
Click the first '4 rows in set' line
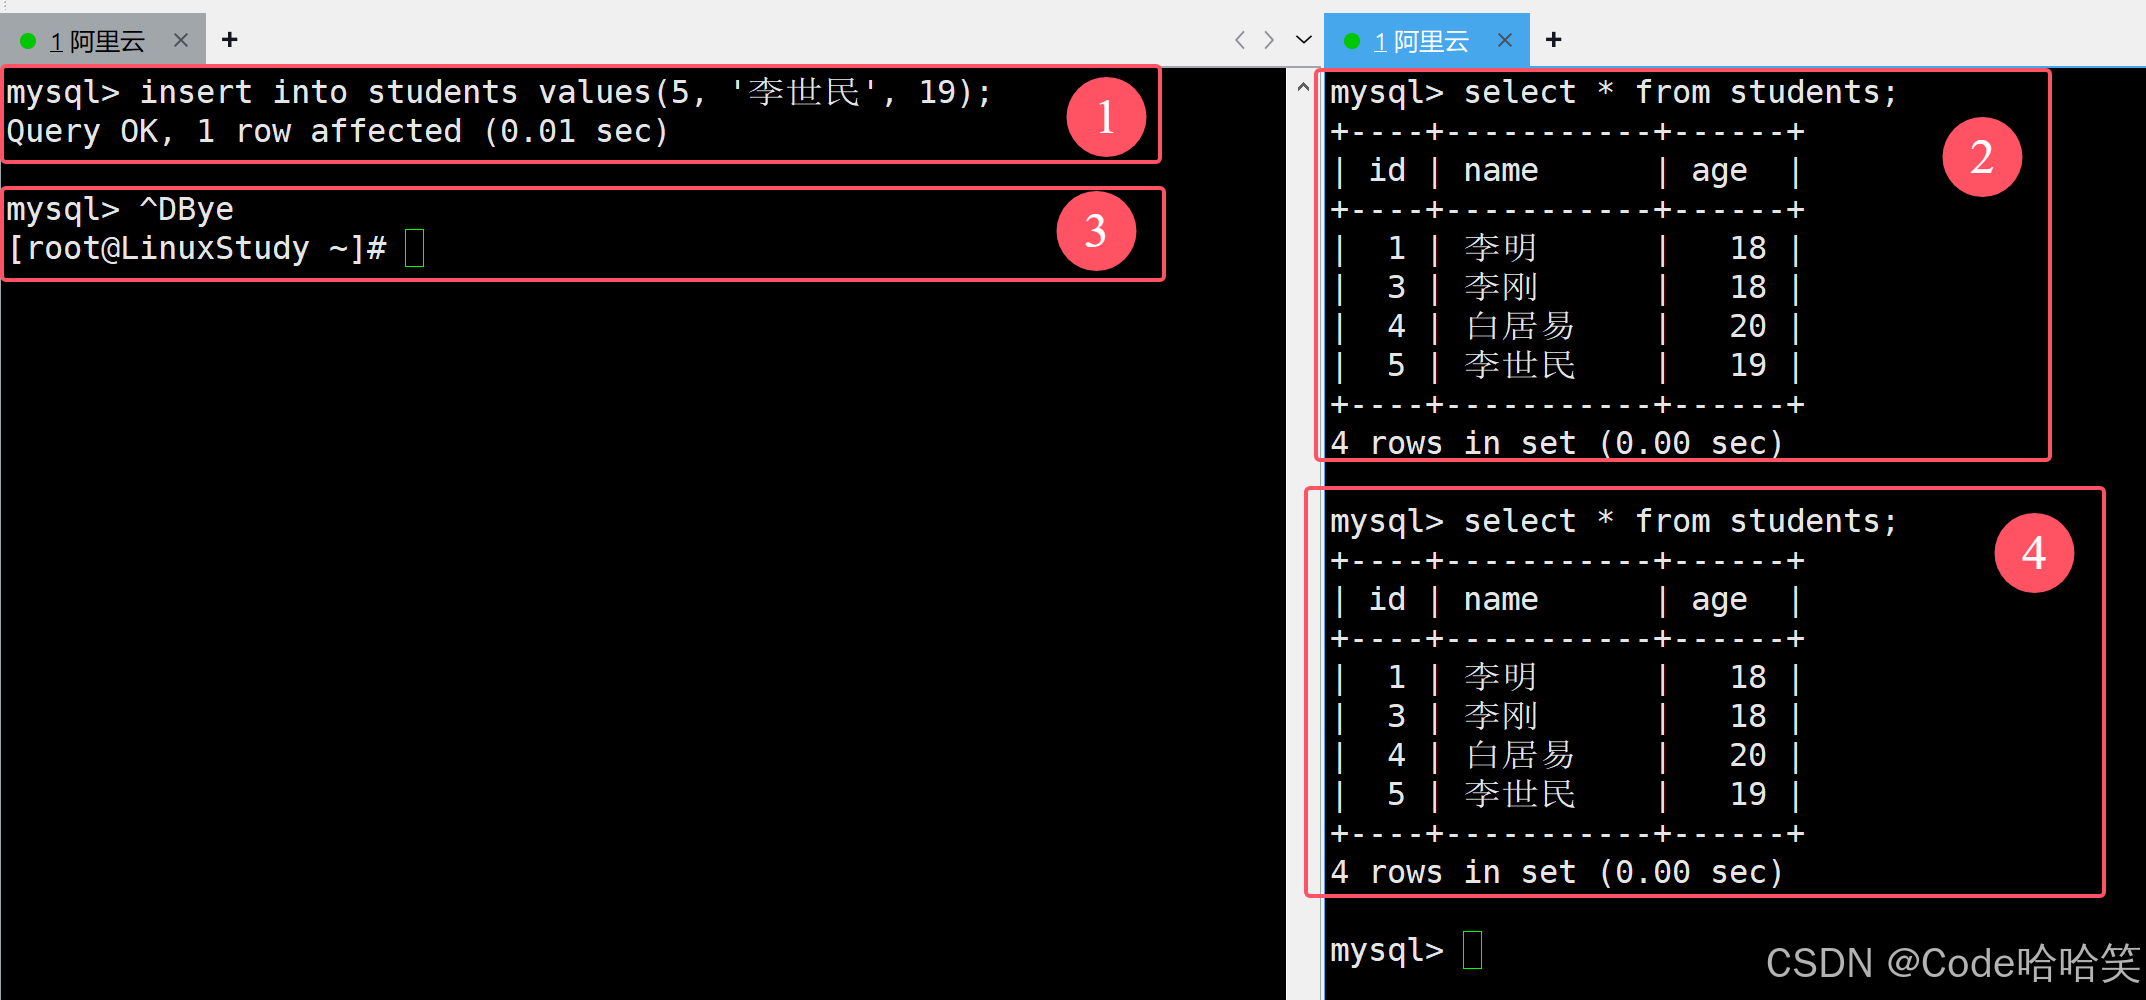[1557, 444]
